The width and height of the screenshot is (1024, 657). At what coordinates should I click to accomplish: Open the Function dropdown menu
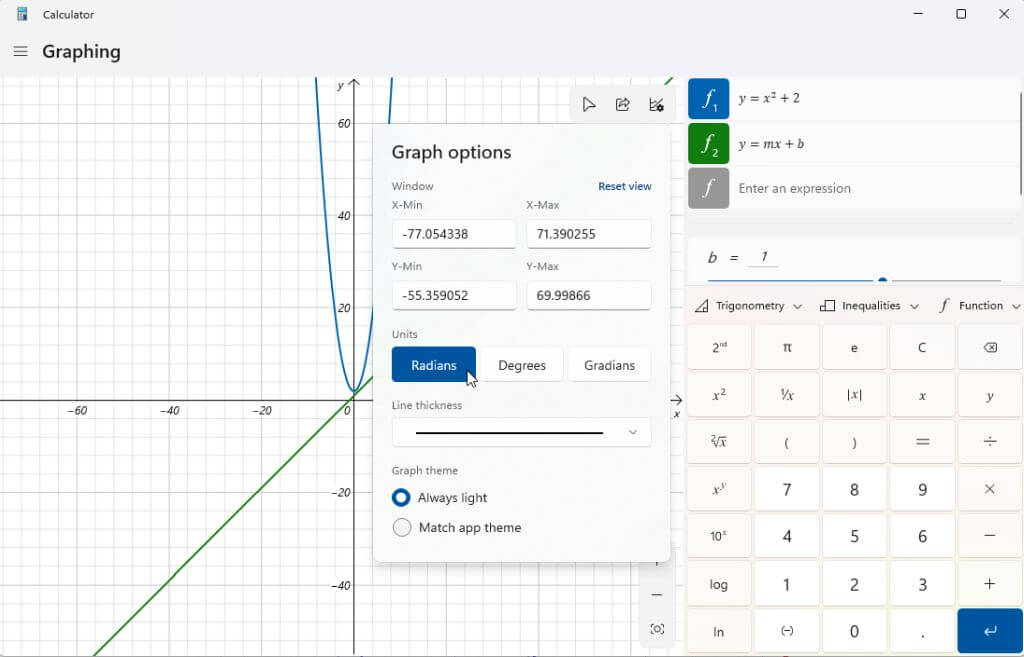click(x=979, y=306)
